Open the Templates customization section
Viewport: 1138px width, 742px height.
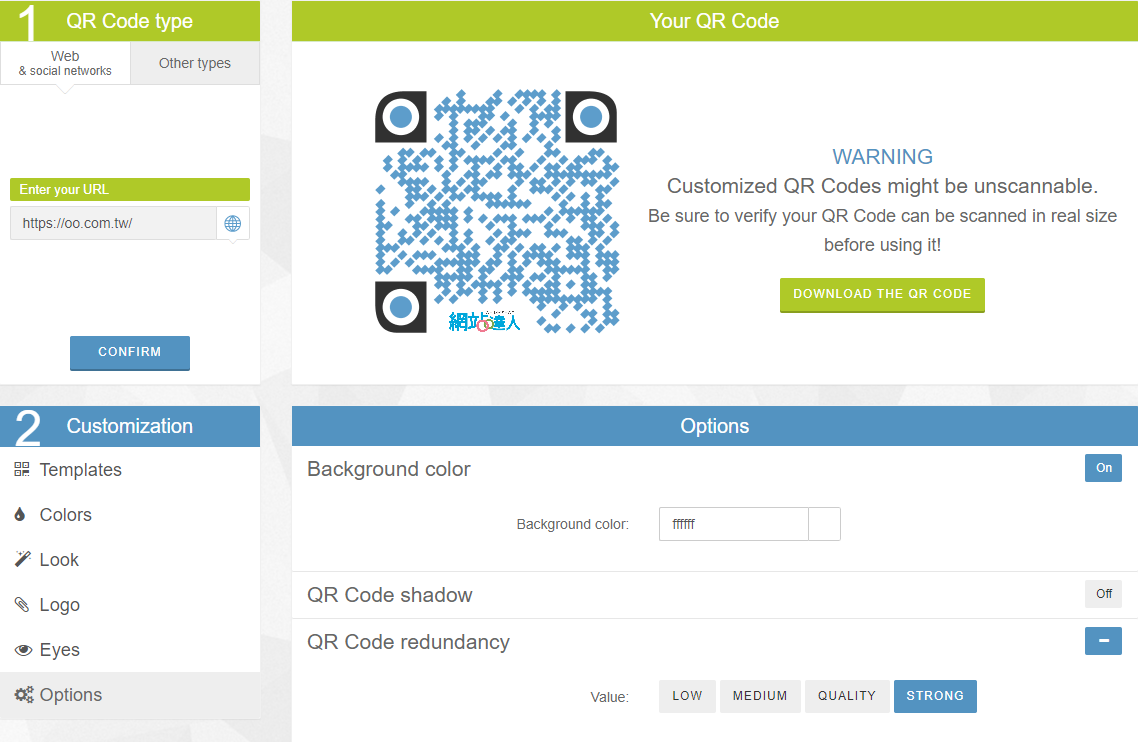pos(130,470)
